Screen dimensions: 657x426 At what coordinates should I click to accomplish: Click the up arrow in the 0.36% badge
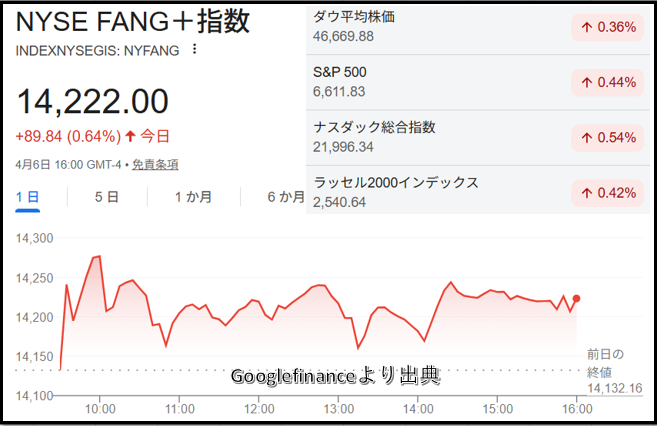[x=585, y=27]
